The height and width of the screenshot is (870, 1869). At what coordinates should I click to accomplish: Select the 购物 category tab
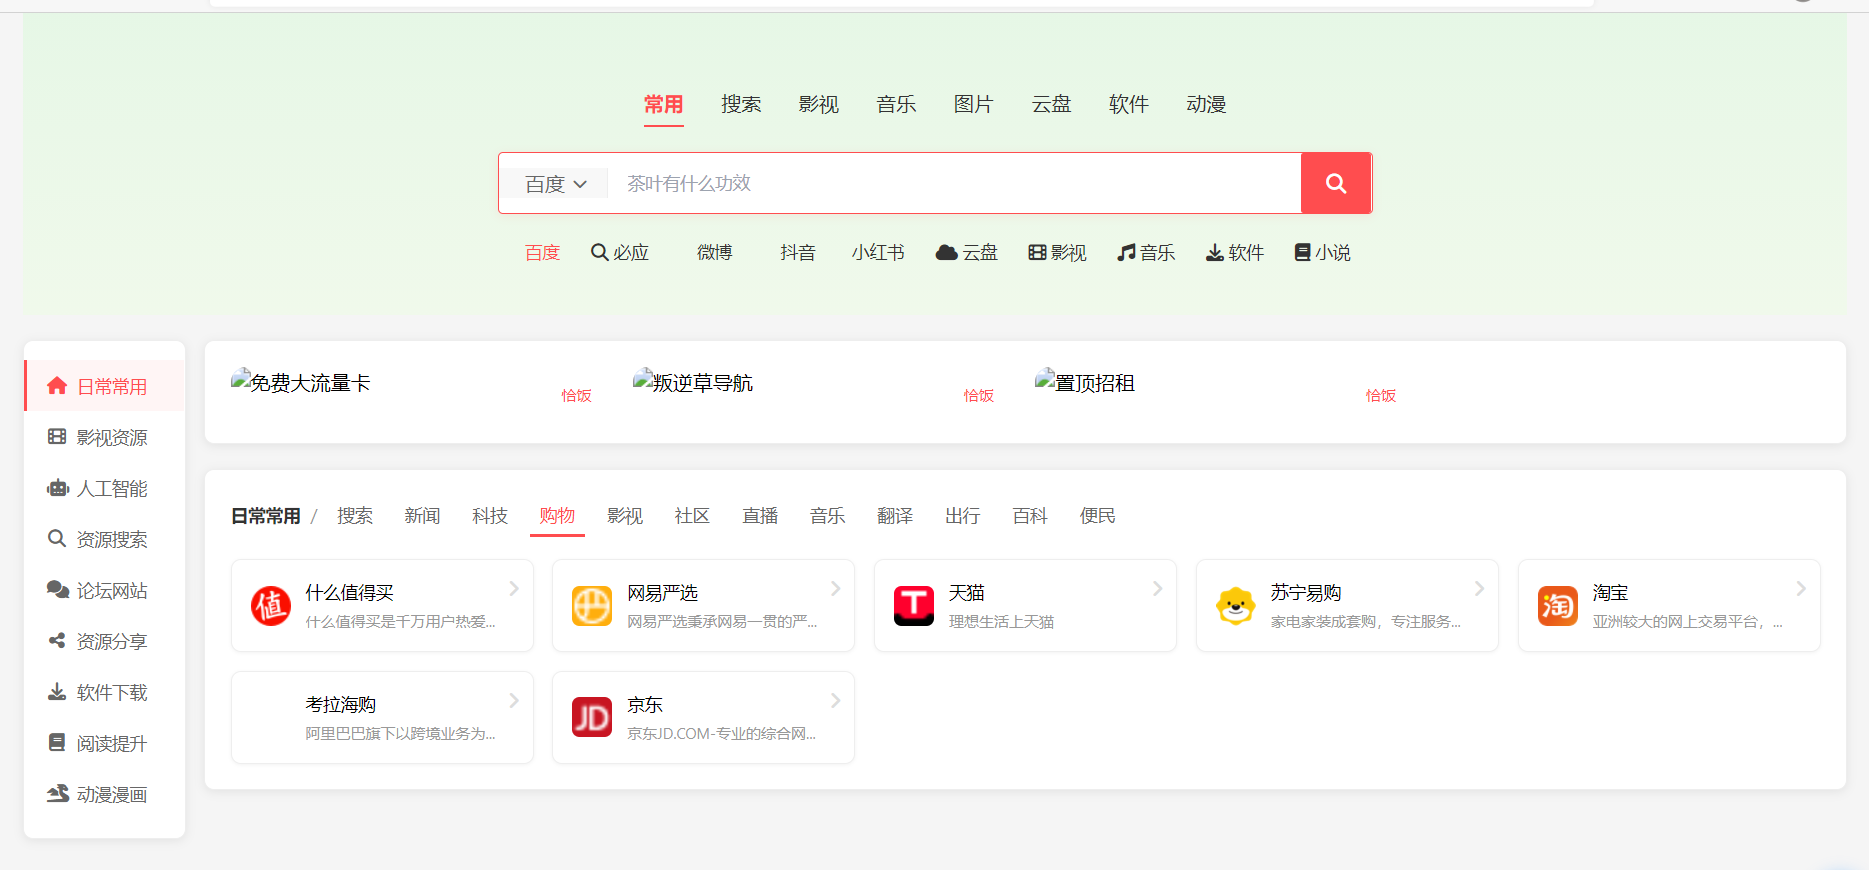coord(557,516)
